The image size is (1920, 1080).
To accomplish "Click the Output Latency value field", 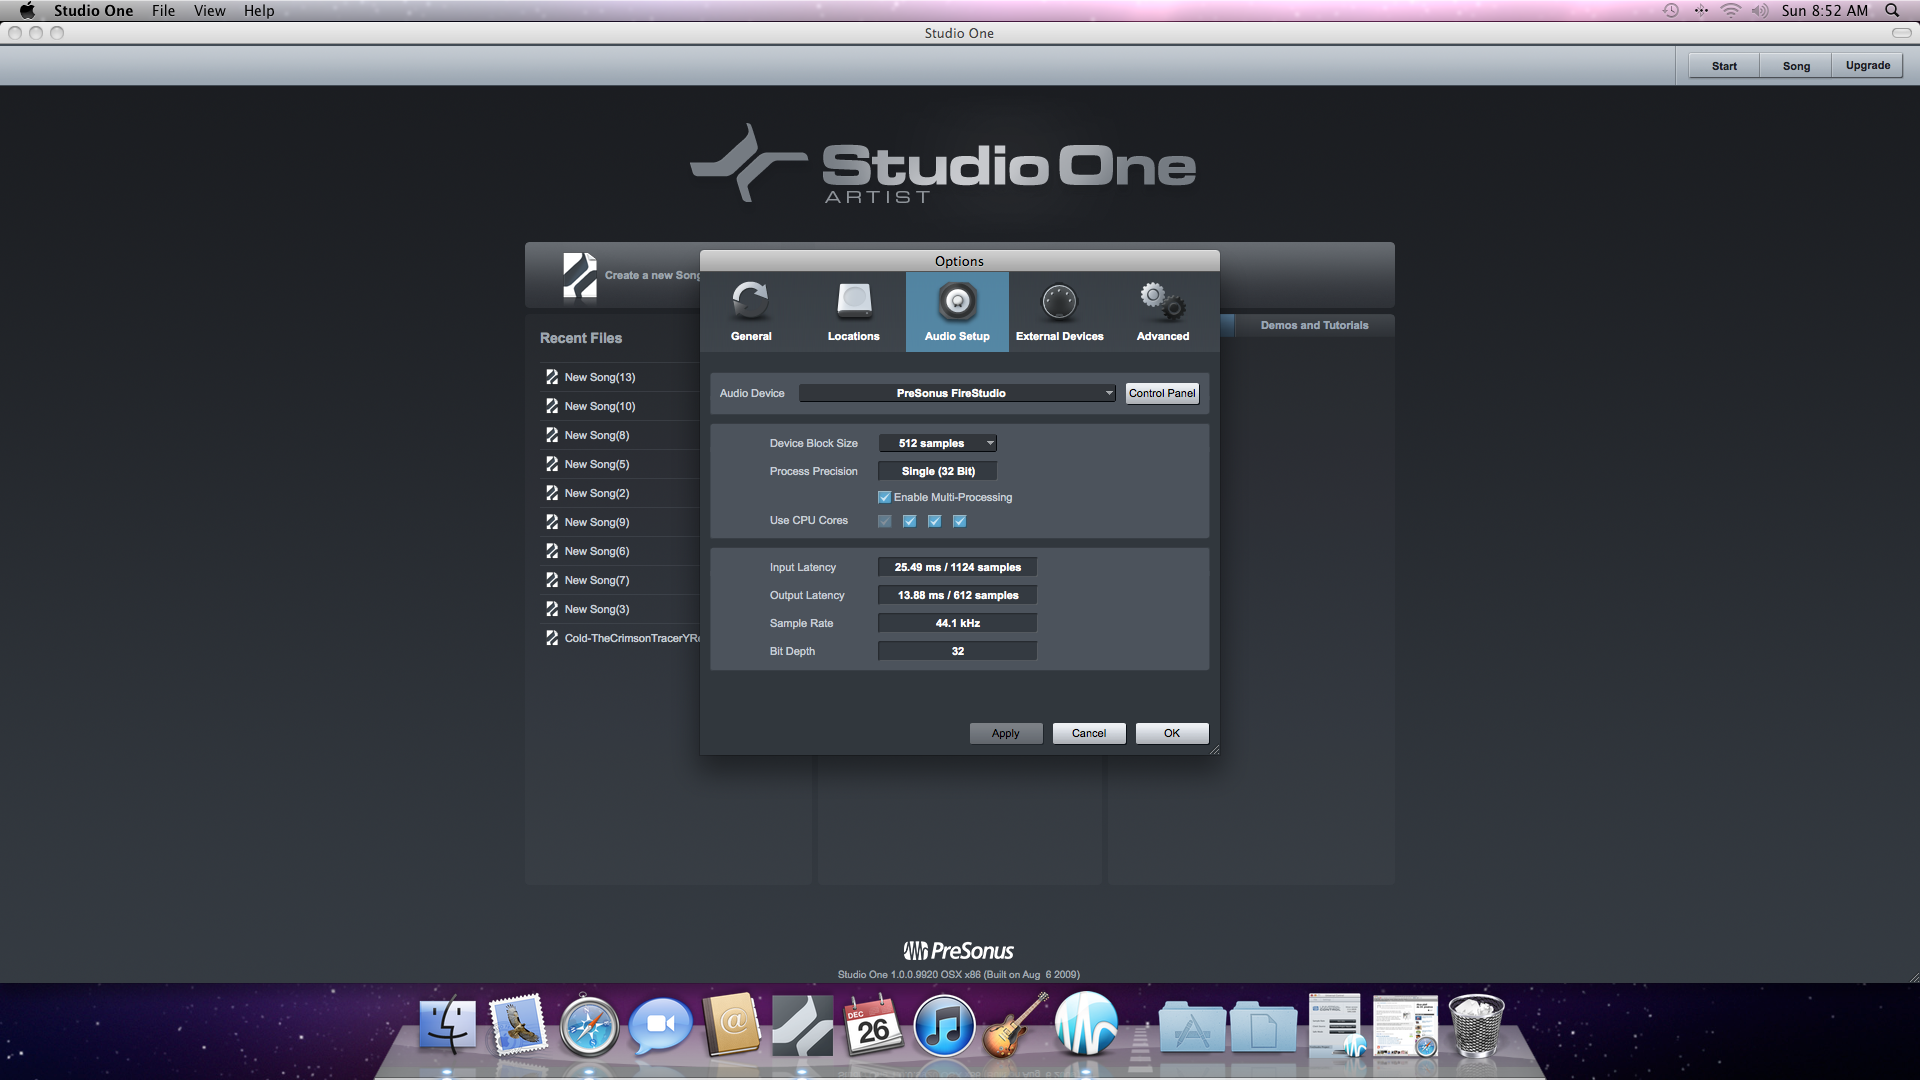I will (957, 595).
